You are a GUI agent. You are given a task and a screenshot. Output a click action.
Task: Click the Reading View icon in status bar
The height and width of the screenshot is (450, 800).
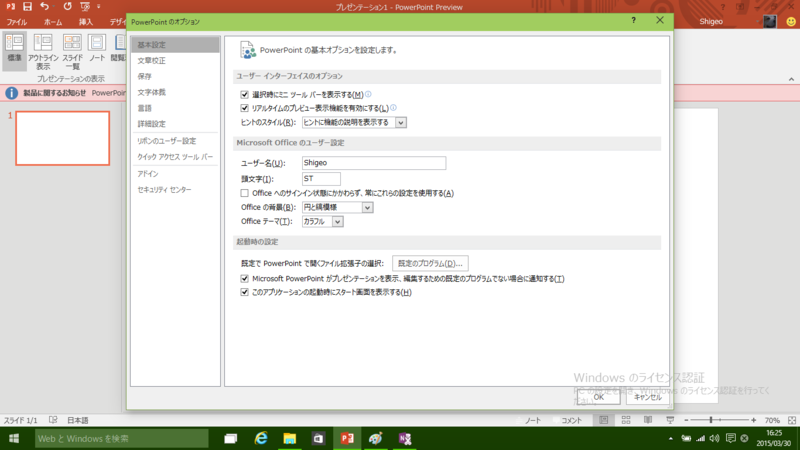(648, 420)
